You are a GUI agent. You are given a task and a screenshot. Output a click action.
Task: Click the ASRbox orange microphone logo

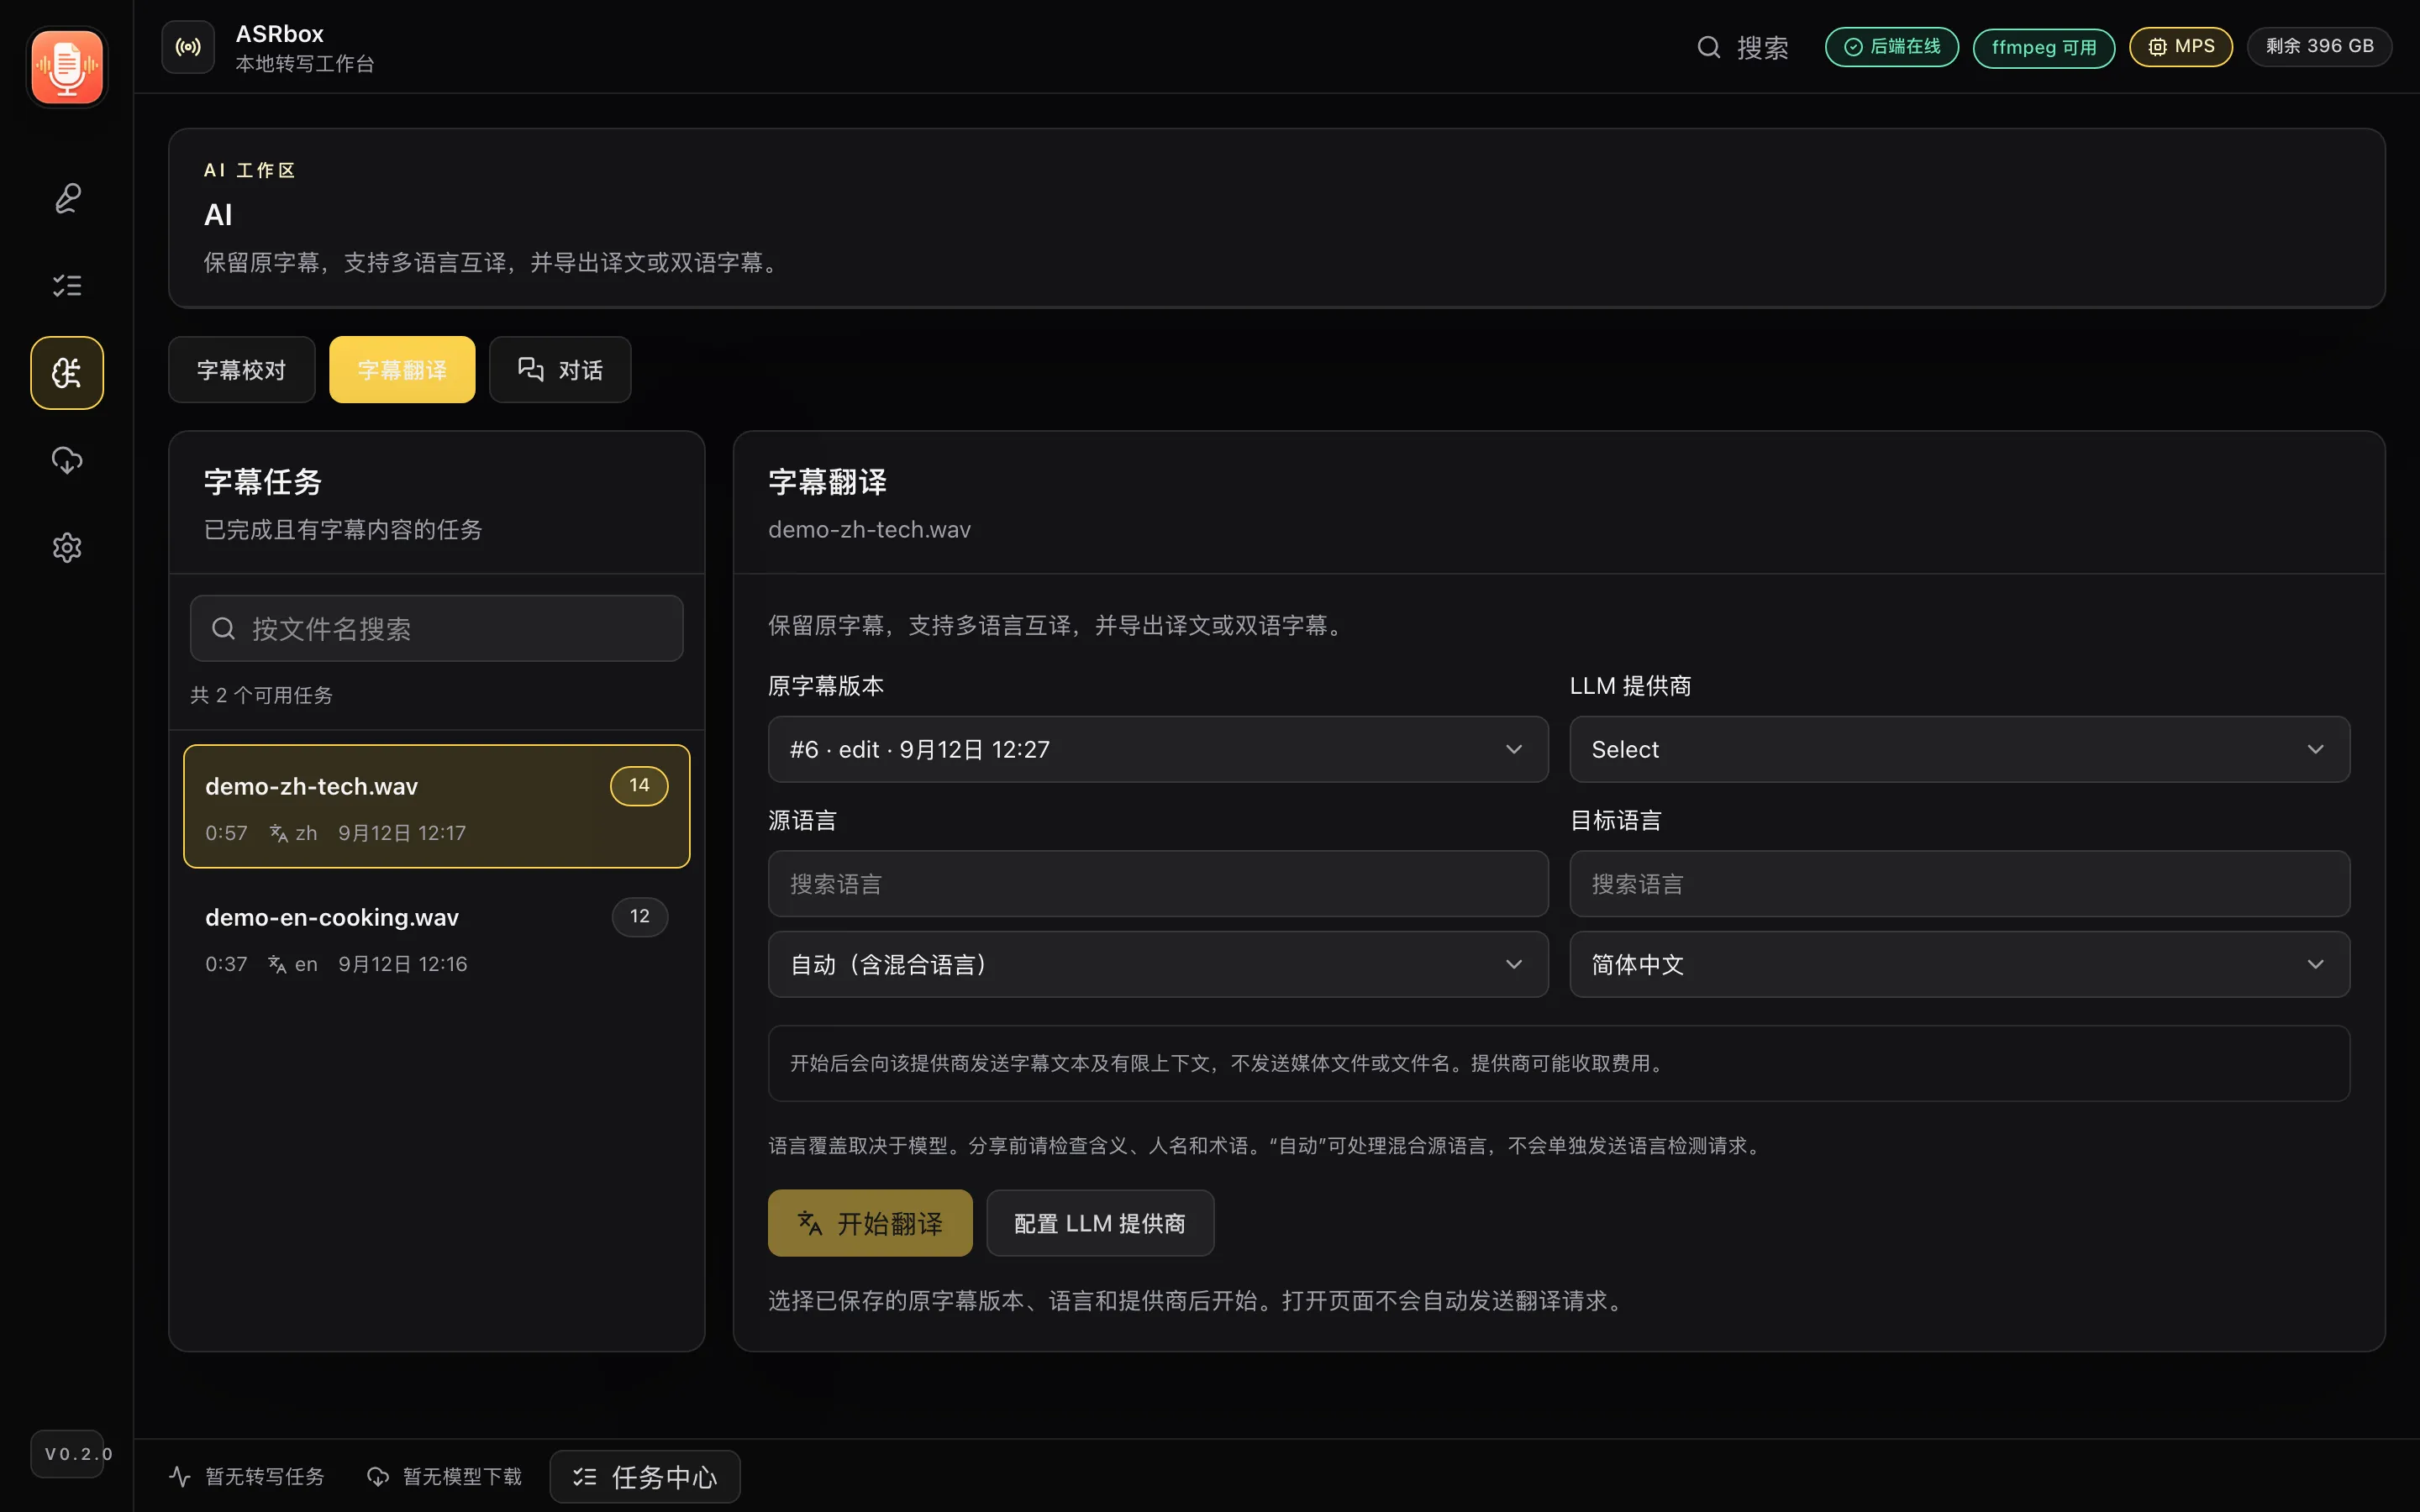pyautogui.click(x=66, y=66)
